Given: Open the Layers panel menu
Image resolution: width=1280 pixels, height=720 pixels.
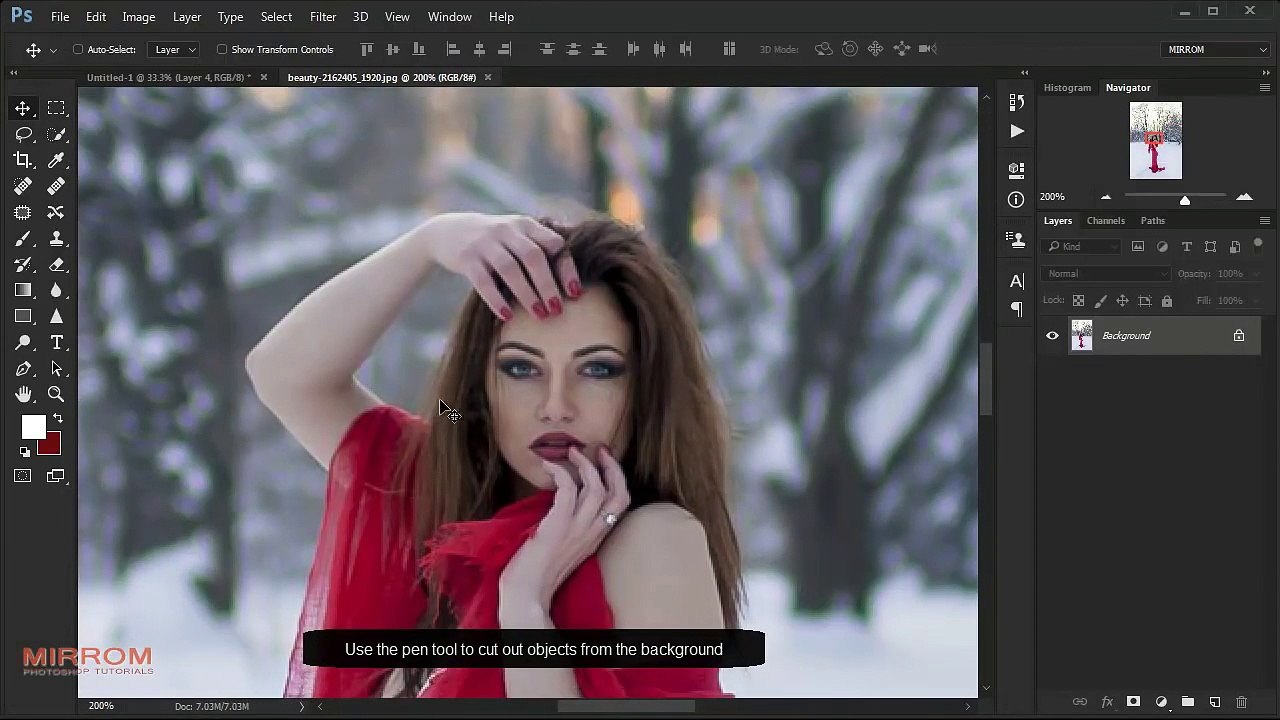Looking at the screenshot, I should pos(1264,221).
